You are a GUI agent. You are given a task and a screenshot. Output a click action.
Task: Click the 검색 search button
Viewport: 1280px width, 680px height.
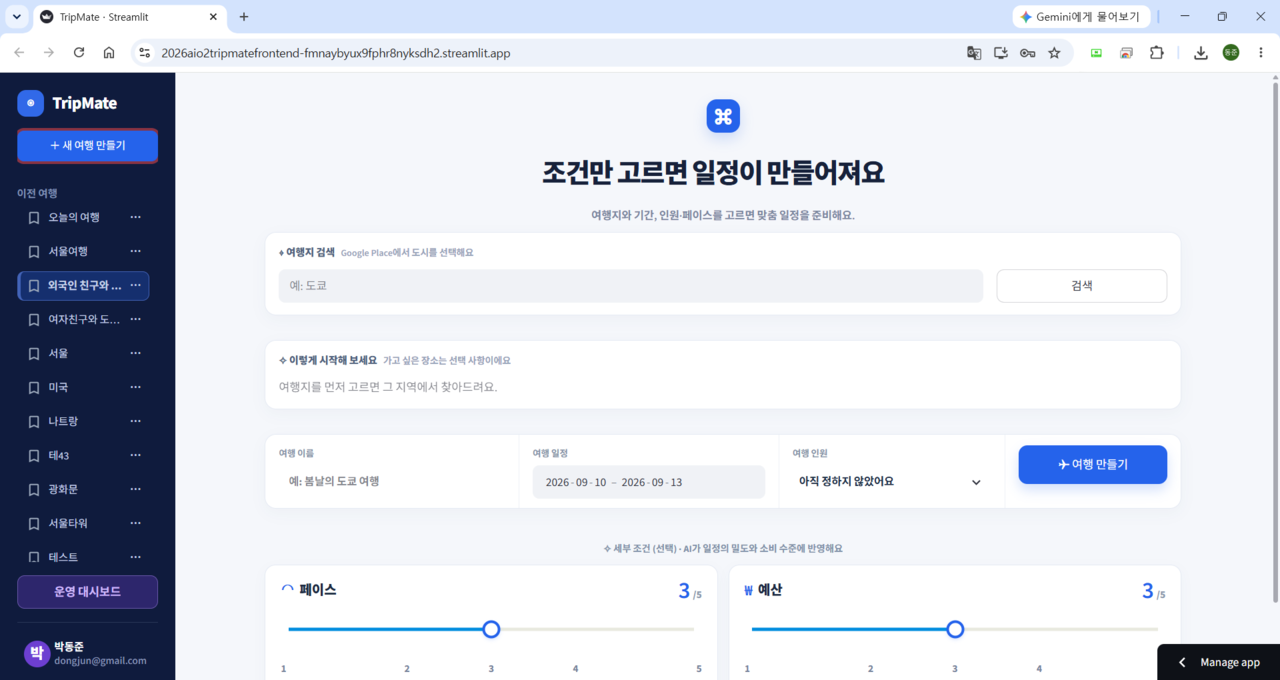[1081, 286]
